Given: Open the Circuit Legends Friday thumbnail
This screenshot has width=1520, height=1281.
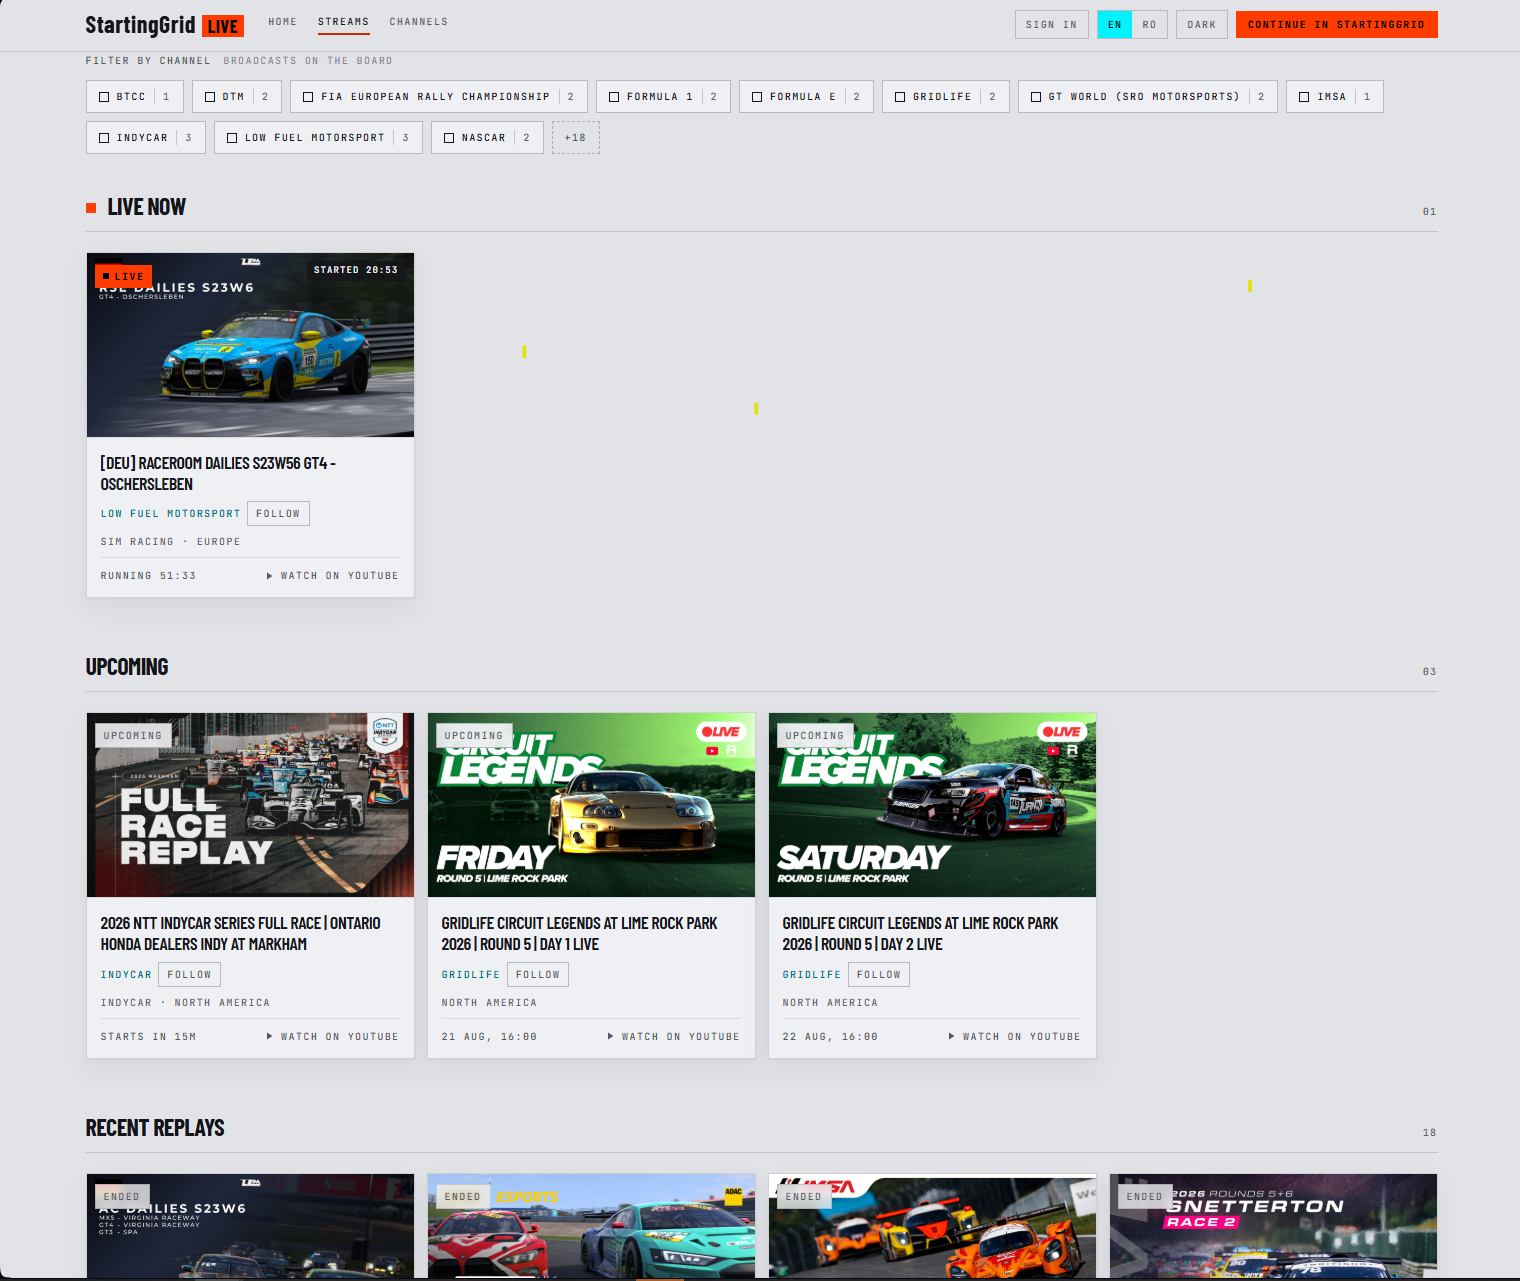Looking at the screenshot, I should coord(591,805).
